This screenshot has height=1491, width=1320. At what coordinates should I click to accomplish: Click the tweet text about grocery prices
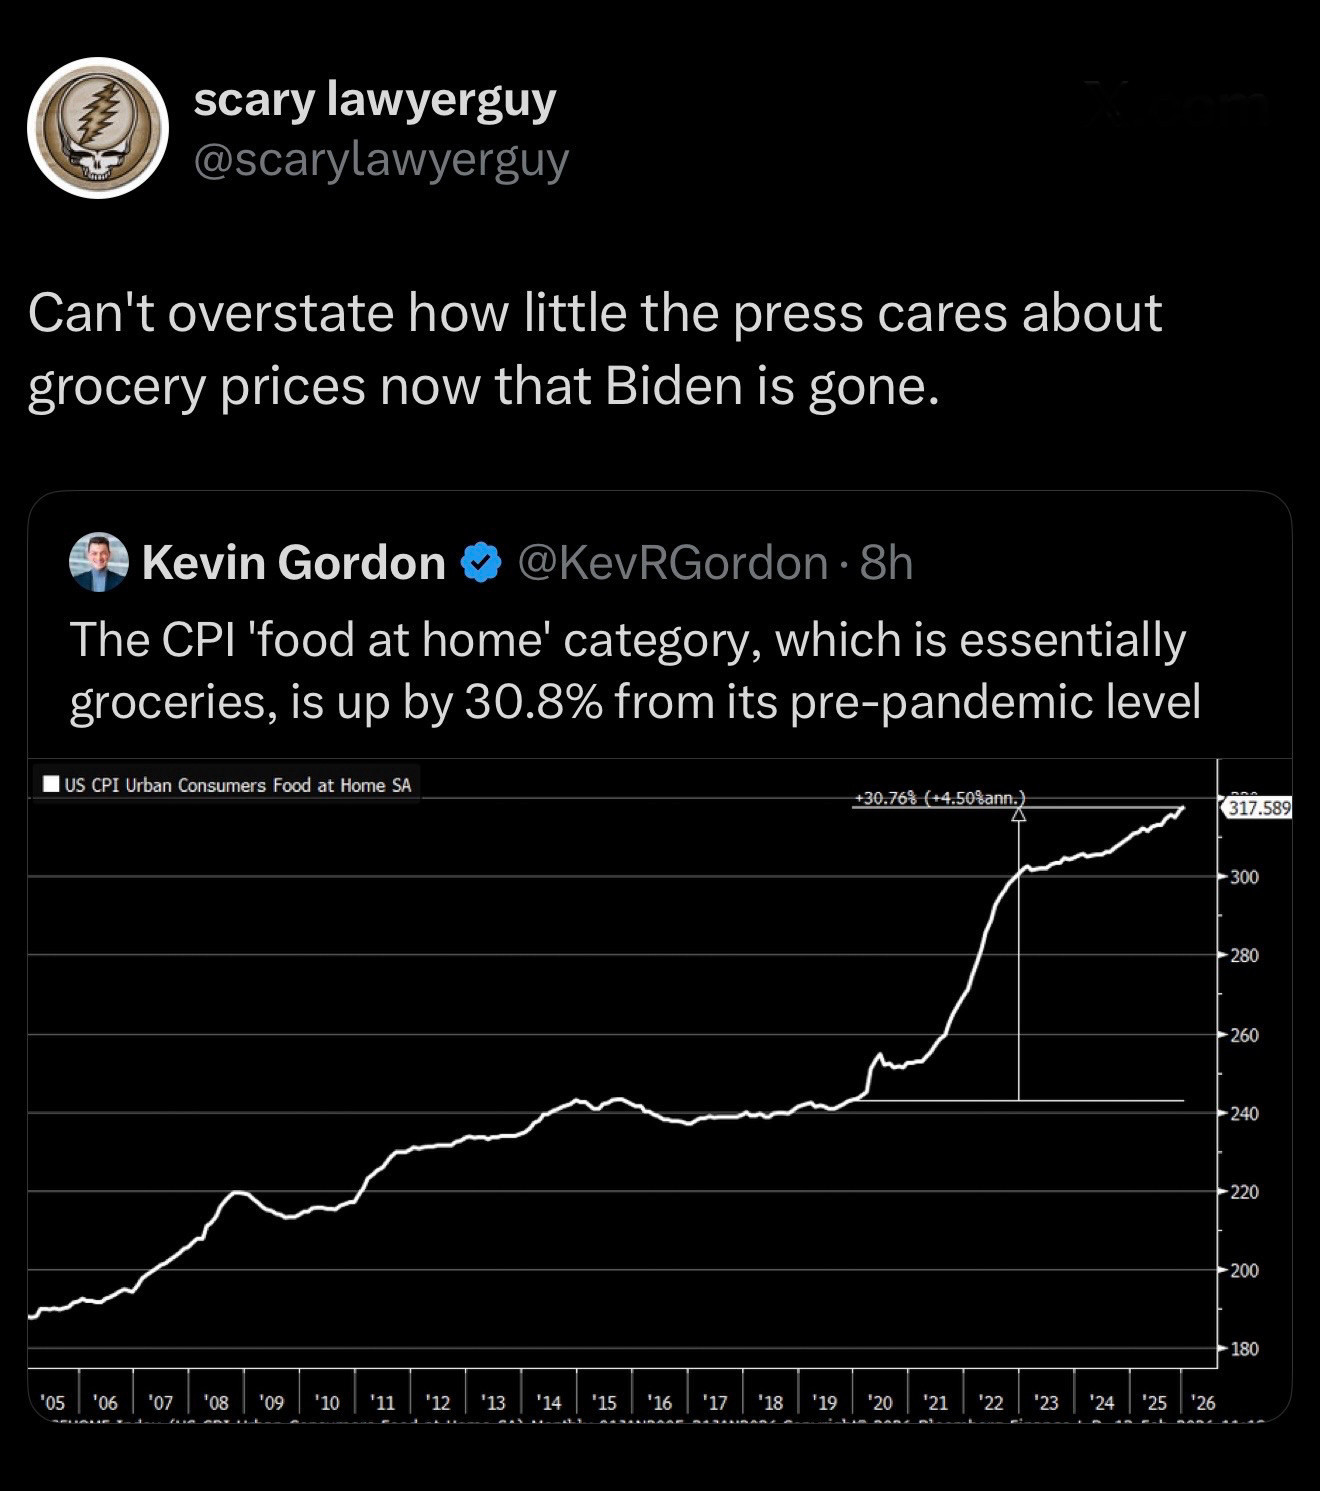click(x=594, y=349)
